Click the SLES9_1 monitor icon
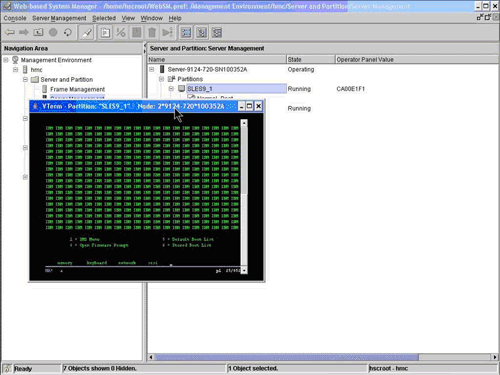 (x=181, y=89)
